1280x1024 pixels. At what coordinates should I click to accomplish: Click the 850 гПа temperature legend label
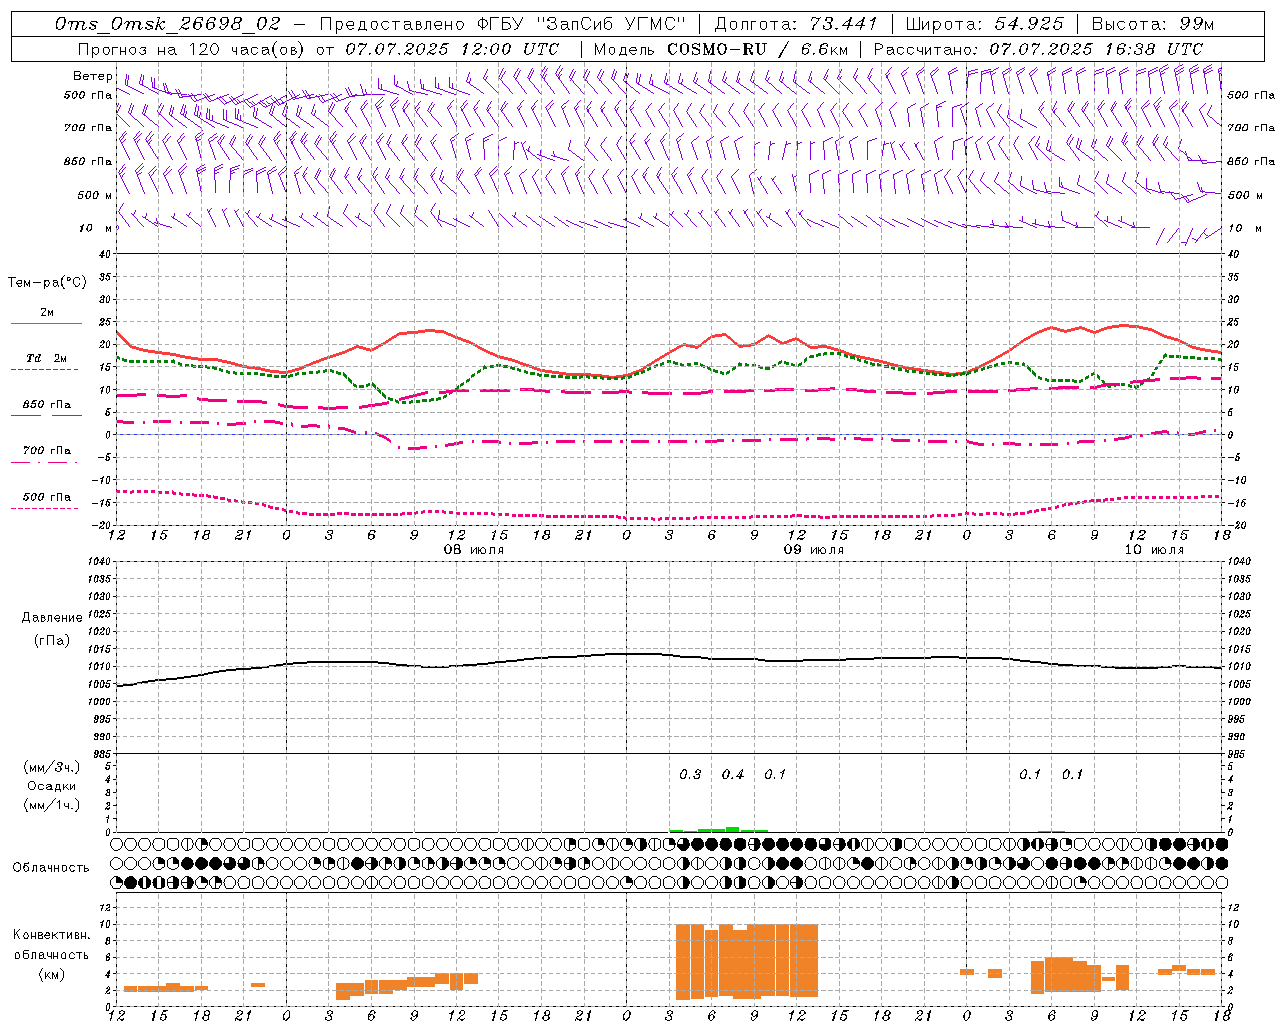coord(47,405)
